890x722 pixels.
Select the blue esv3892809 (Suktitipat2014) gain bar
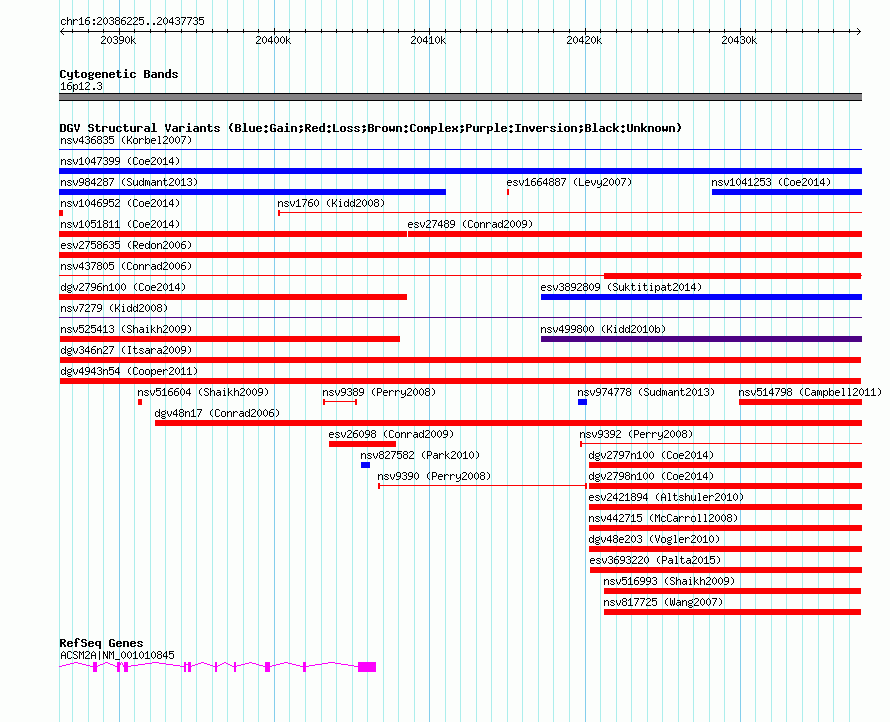point(701,297)
